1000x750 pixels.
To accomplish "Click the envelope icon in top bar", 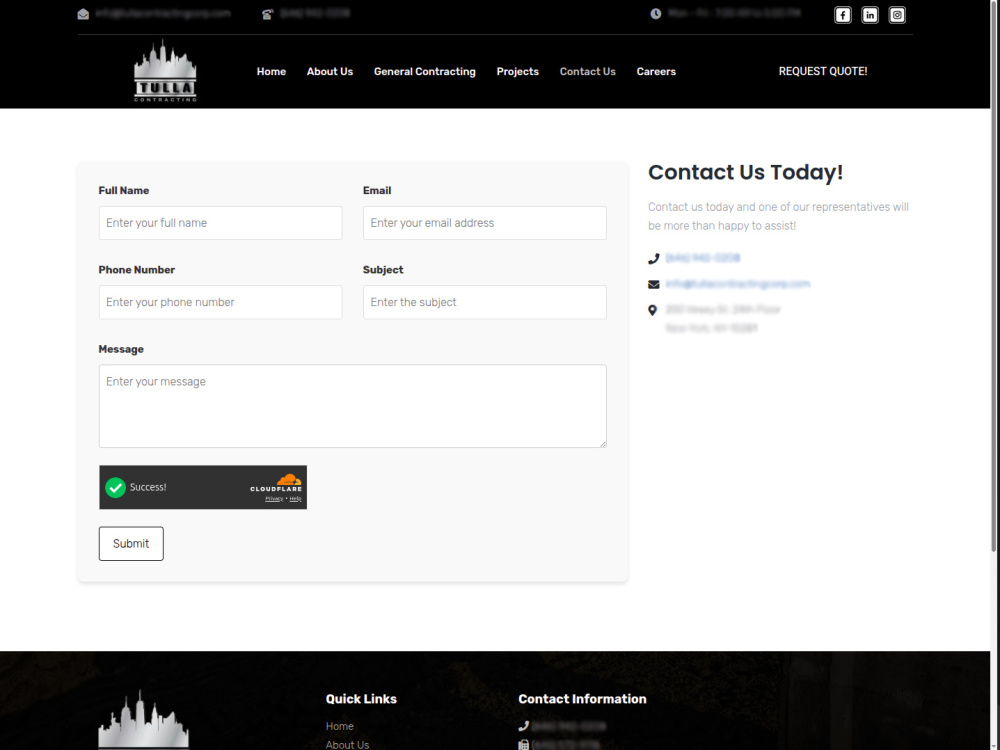I will point(83,14).
